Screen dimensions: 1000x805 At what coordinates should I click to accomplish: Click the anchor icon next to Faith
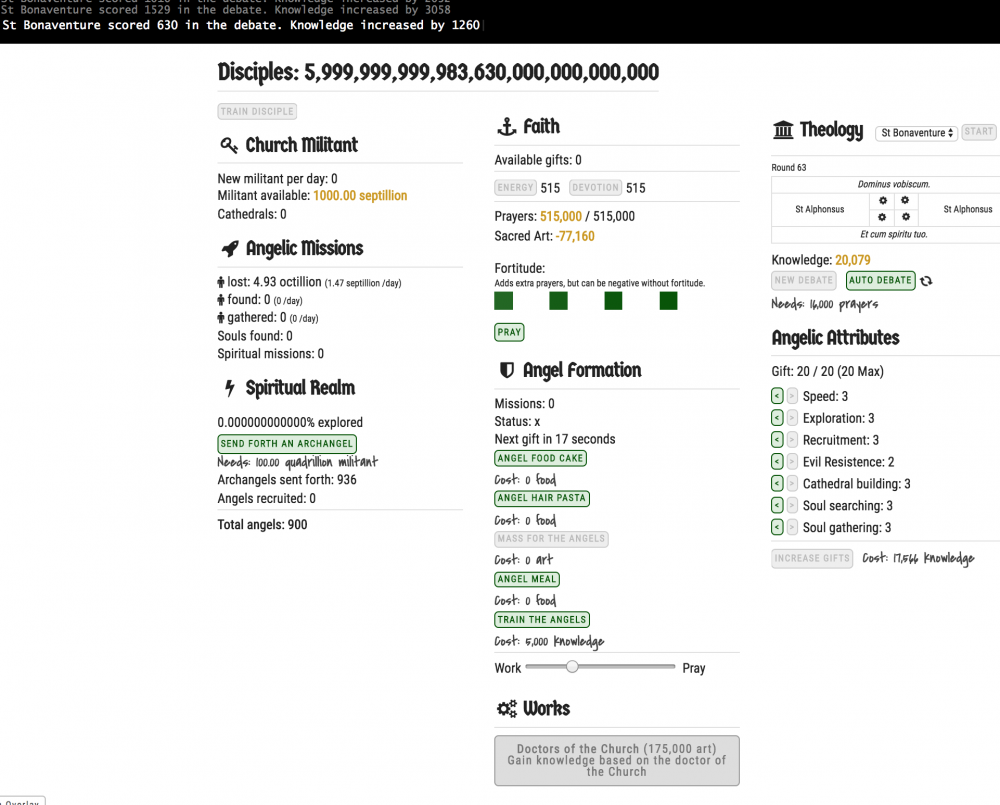[506, 126]
